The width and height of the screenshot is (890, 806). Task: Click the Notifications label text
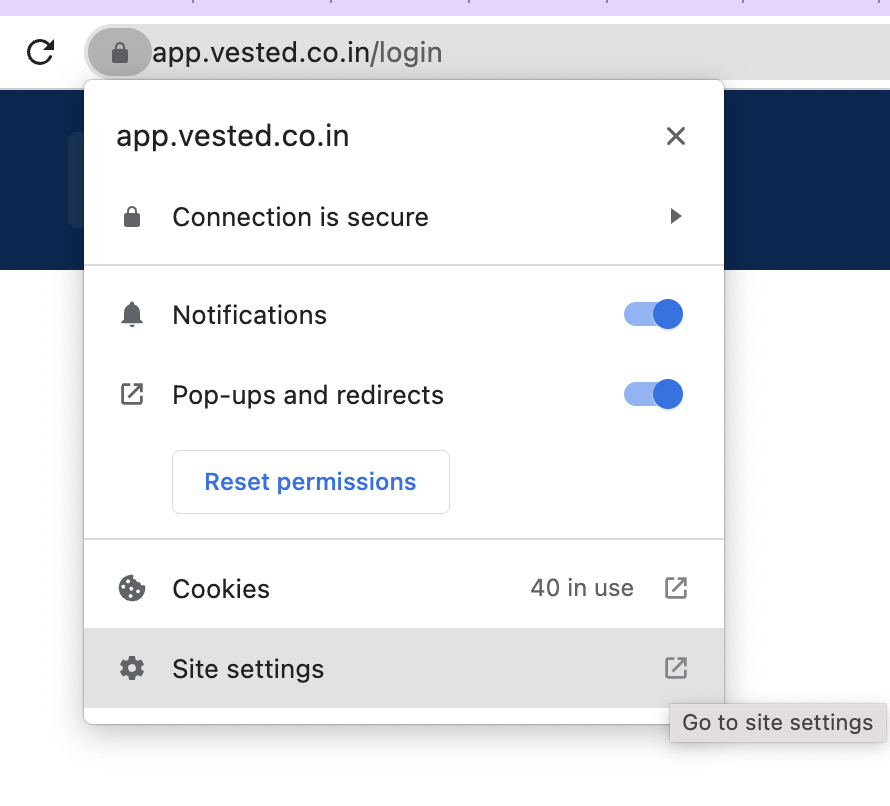point(249,315)
